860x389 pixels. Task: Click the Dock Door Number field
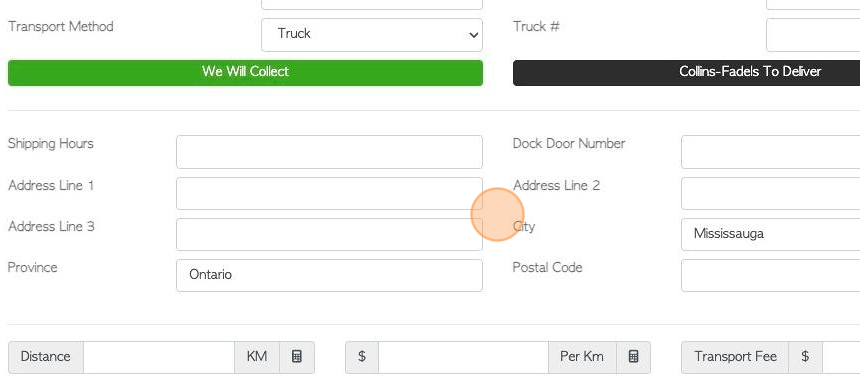[x=770, y=152]
